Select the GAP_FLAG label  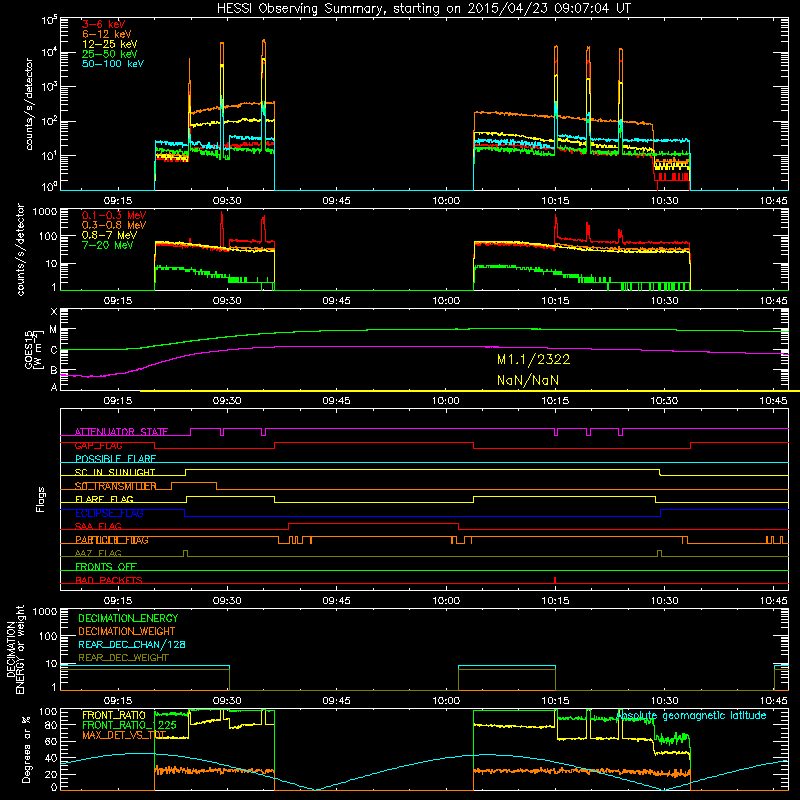pyautogui.click(x=98, y=445)
